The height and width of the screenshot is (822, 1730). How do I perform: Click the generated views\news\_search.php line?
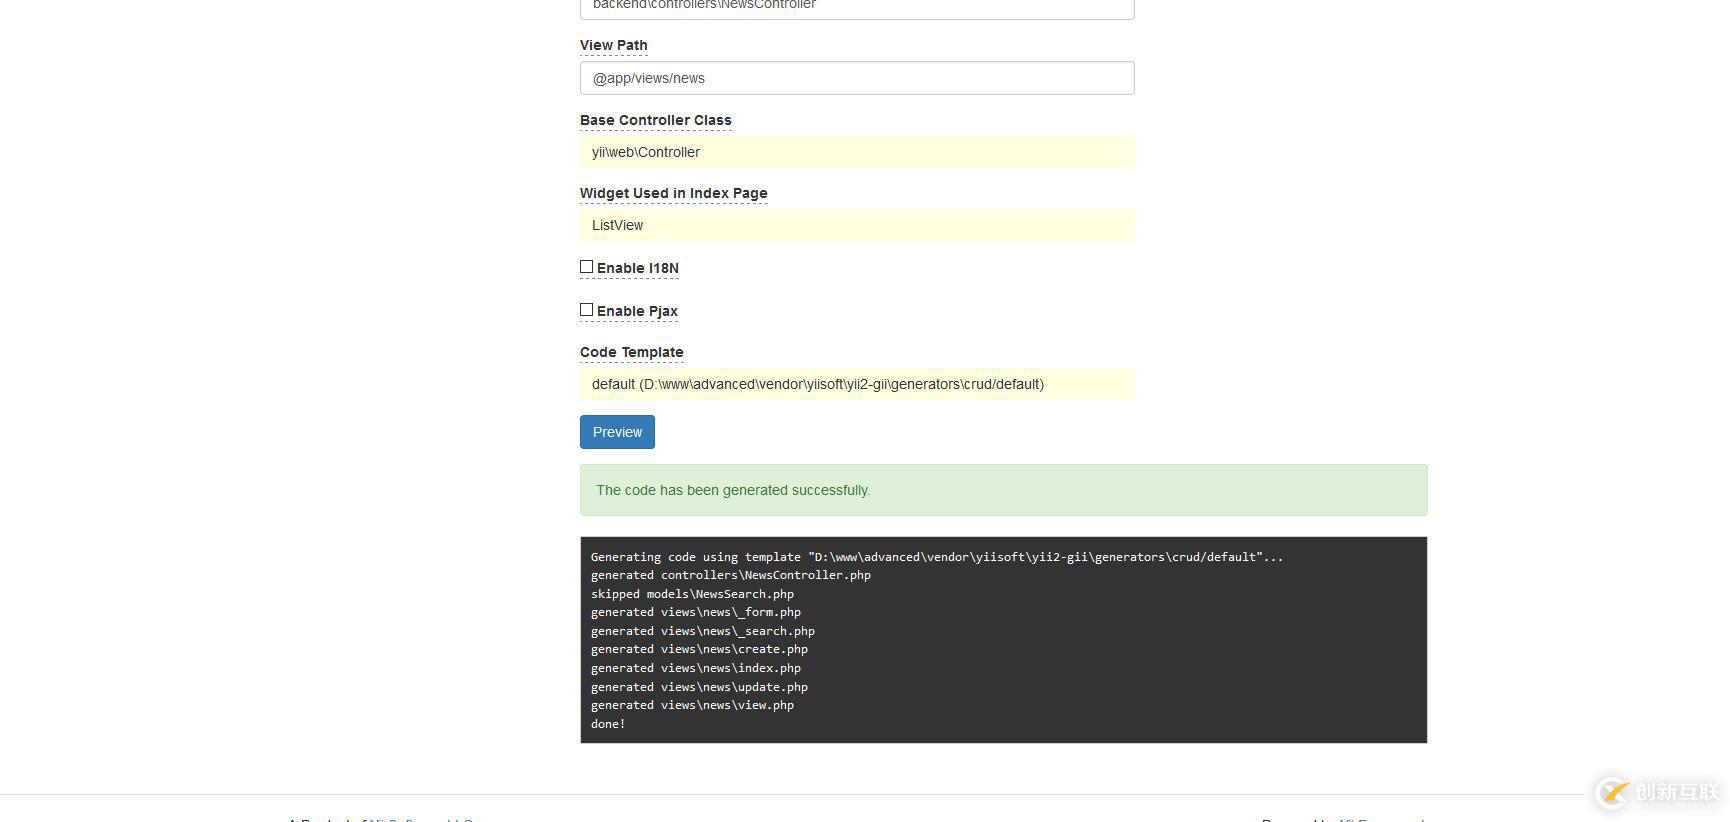coord(702,631)
